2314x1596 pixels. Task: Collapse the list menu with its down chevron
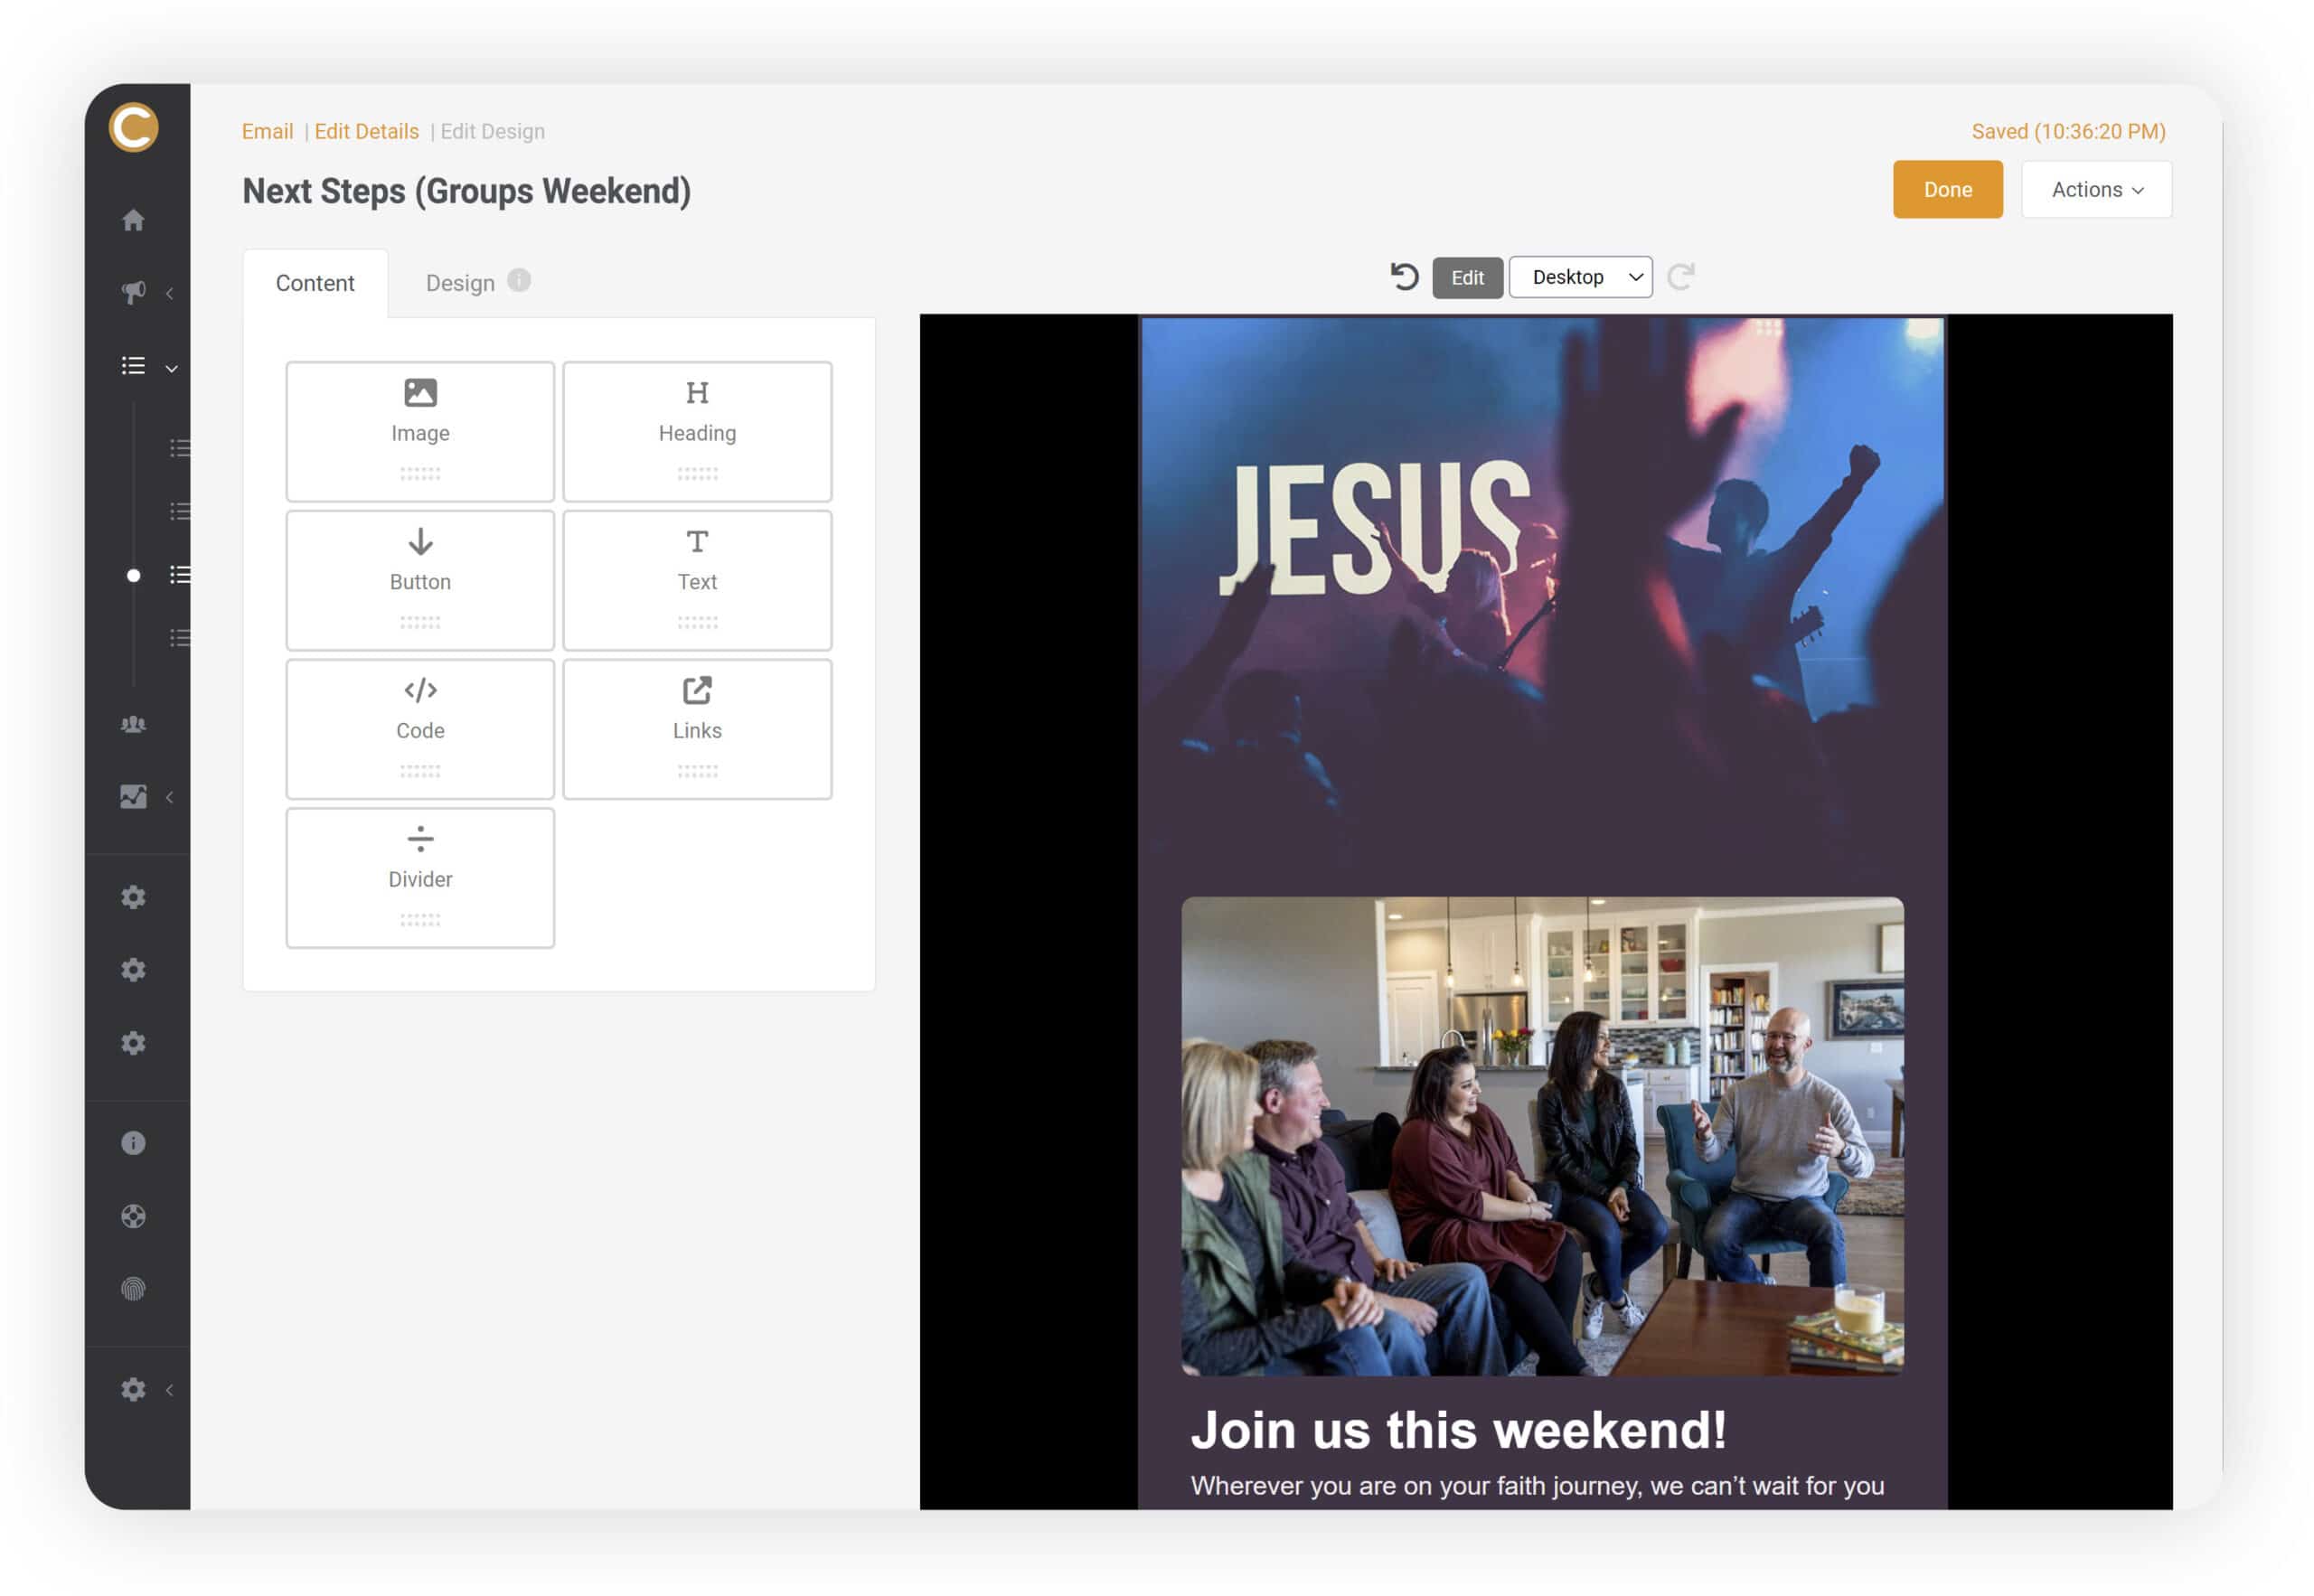coord(172,369)
